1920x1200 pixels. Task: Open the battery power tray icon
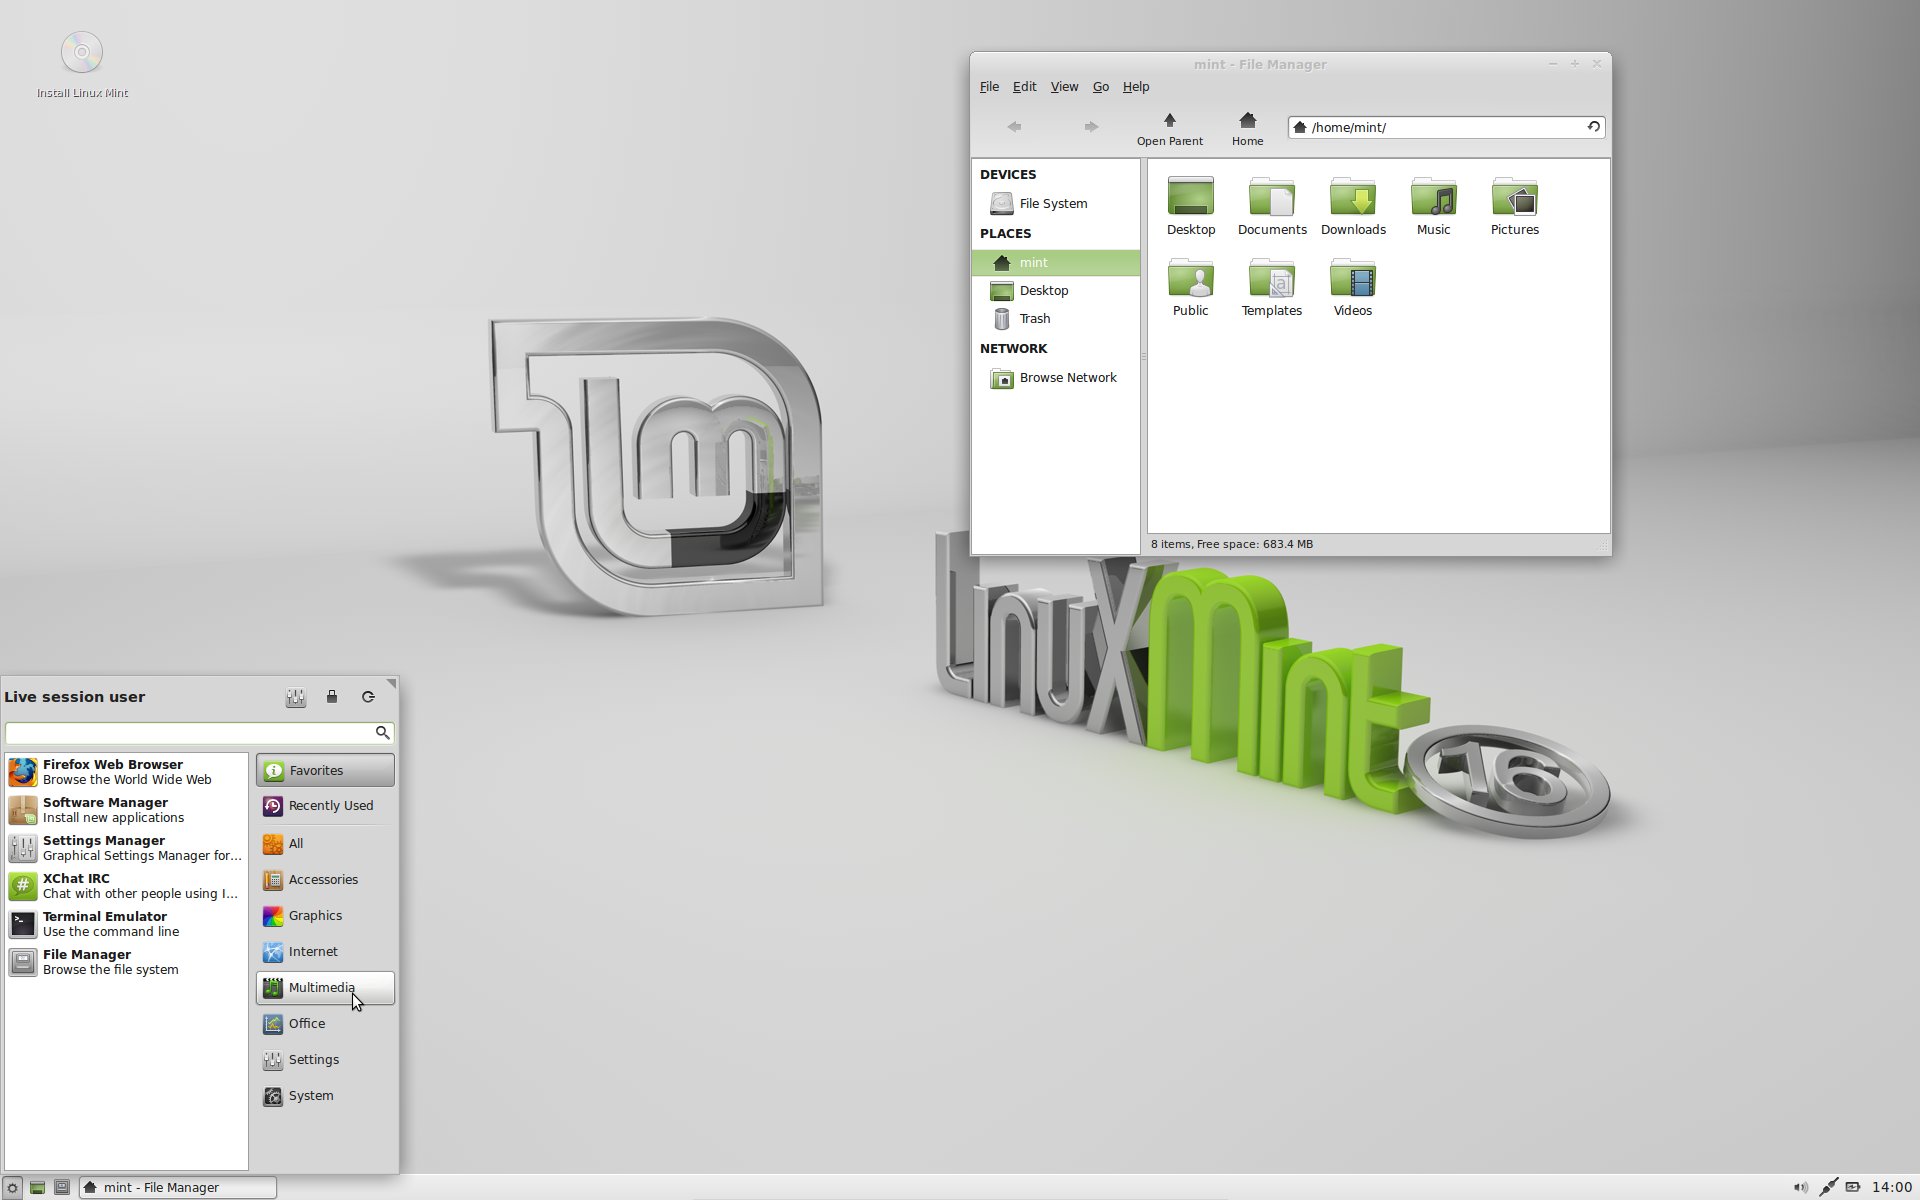click(x=1853, y=1188)
